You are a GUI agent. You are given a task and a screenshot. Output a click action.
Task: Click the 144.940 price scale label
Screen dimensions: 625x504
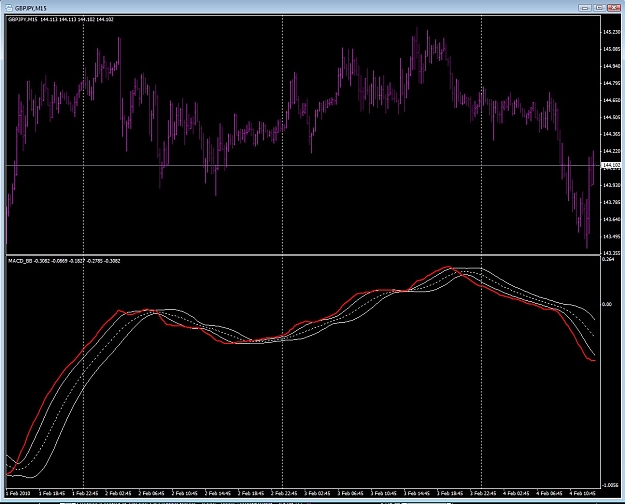[x=611, y=66]
